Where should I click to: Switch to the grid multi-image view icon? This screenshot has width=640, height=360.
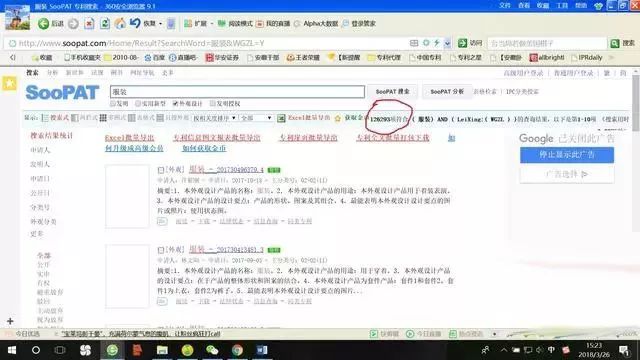tap(103, 118)
